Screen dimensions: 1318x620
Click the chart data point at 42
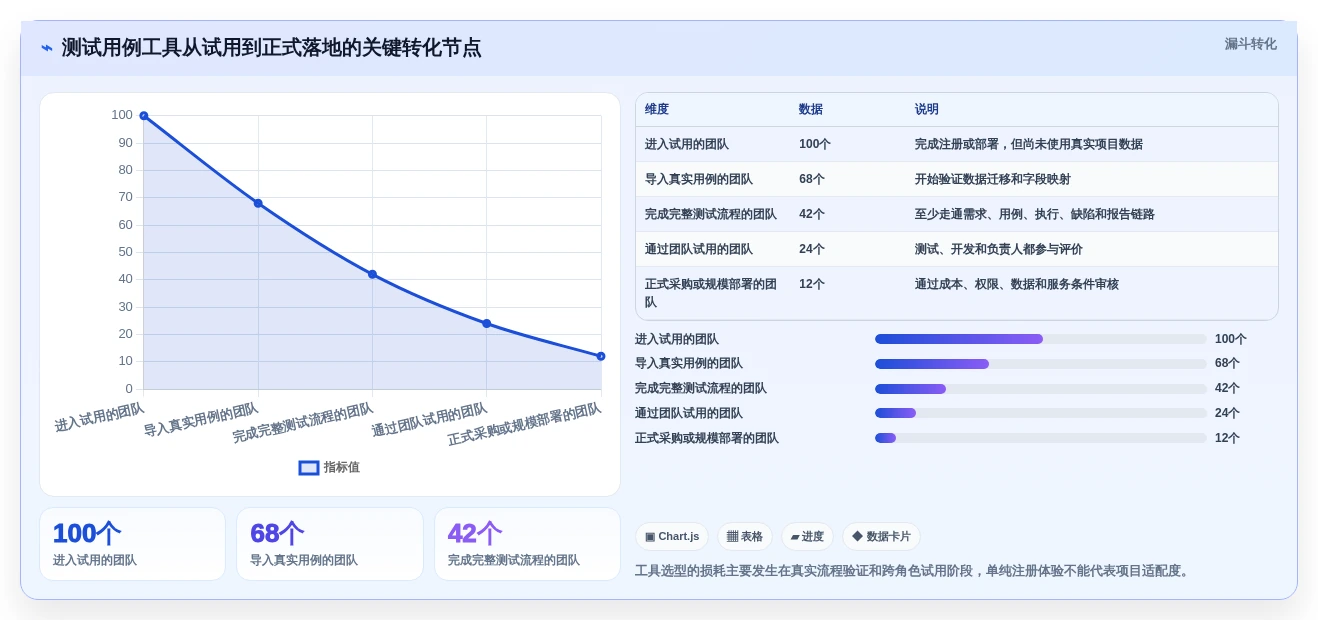(x=372, y=274)
